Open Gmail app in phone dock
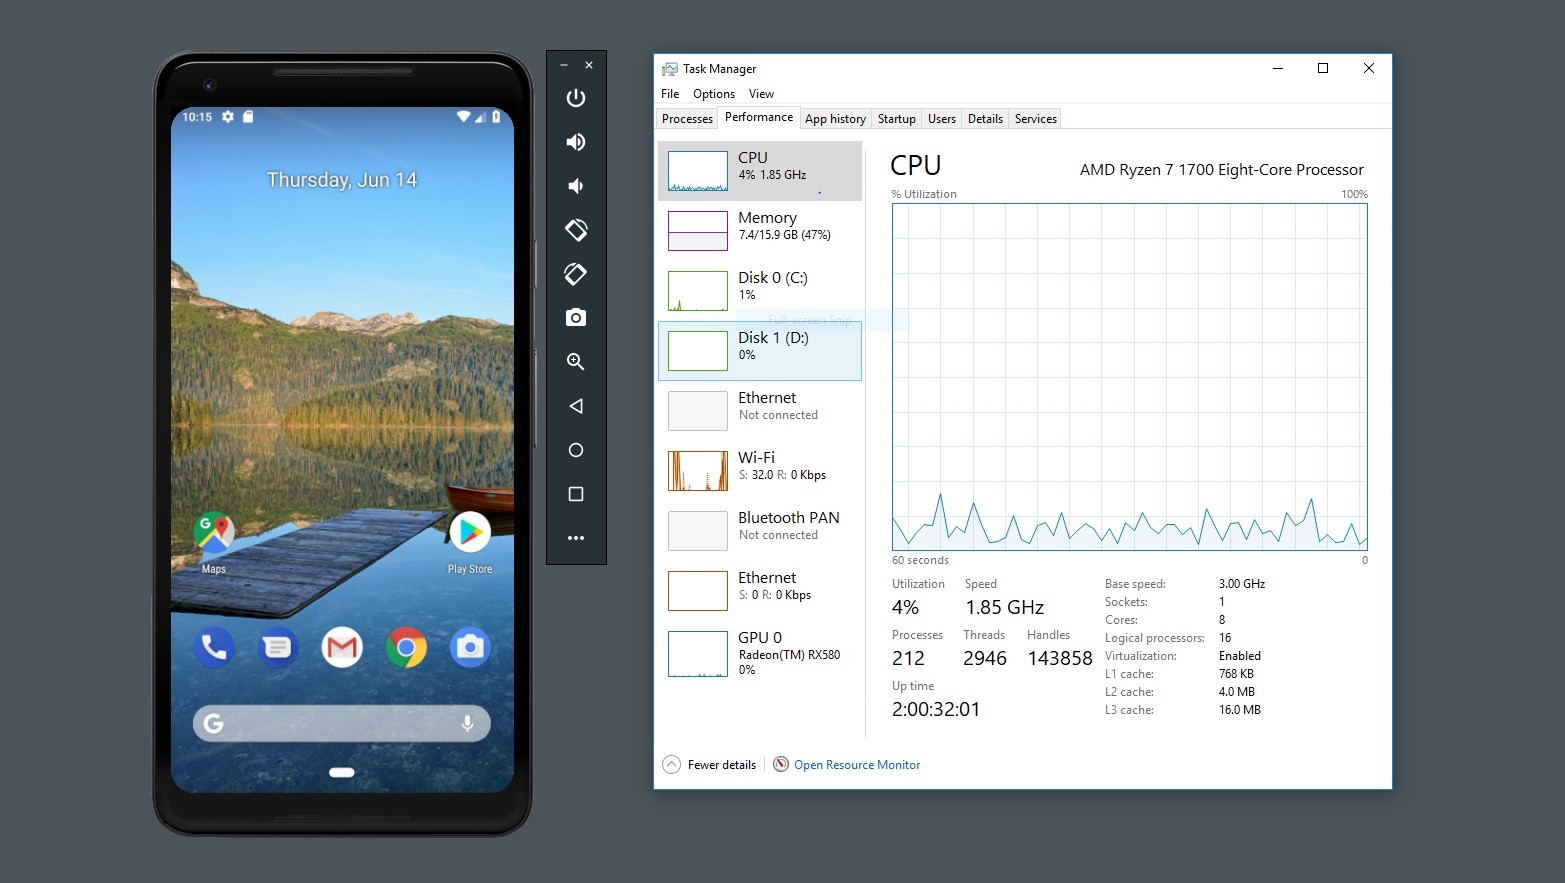The height and width of the screenshot is (883, 1565). (342, 648)
